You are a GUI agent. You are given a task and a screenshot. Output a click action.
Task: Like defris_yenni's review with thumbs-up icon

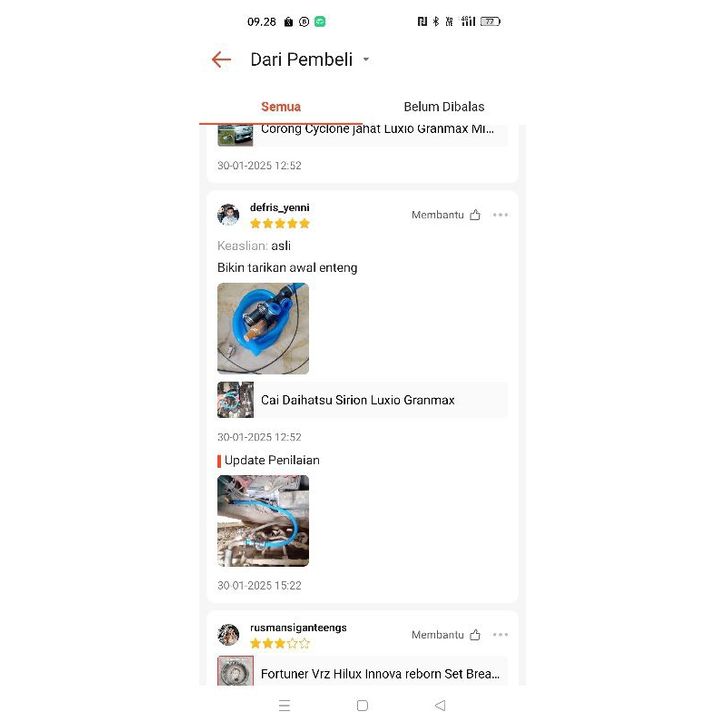click(x=475, y=215)
